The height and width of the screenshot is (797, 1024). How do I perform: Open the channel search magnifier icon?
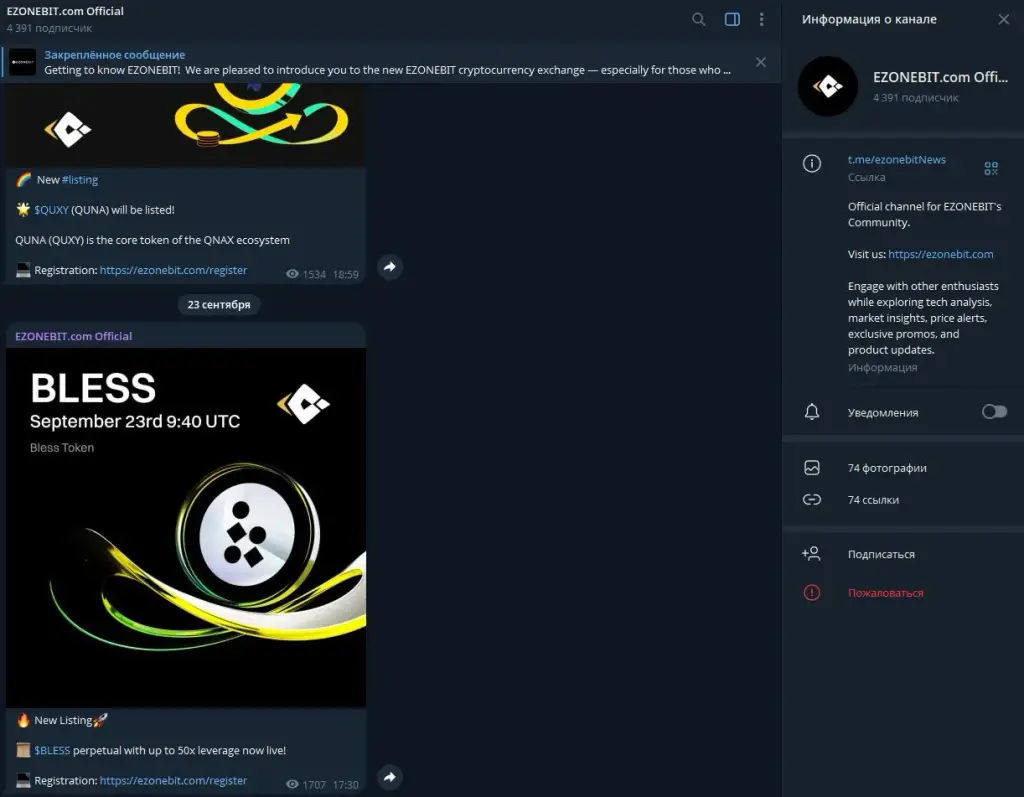[699, 20]
